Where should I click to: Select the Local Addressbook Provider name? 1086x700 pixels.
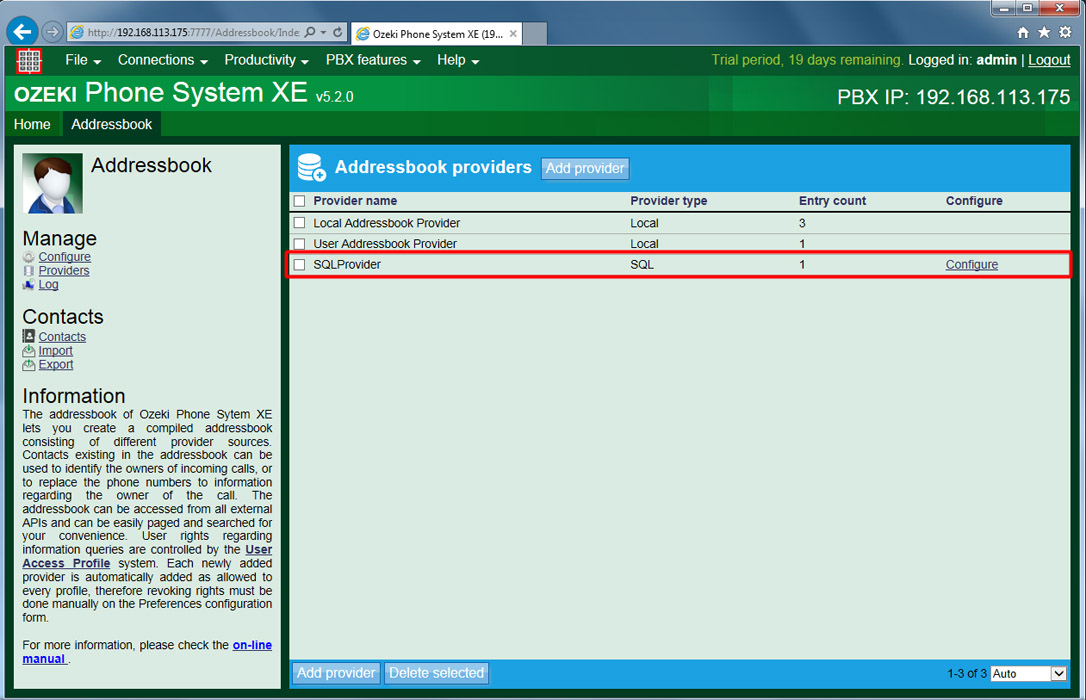(386, 223)
